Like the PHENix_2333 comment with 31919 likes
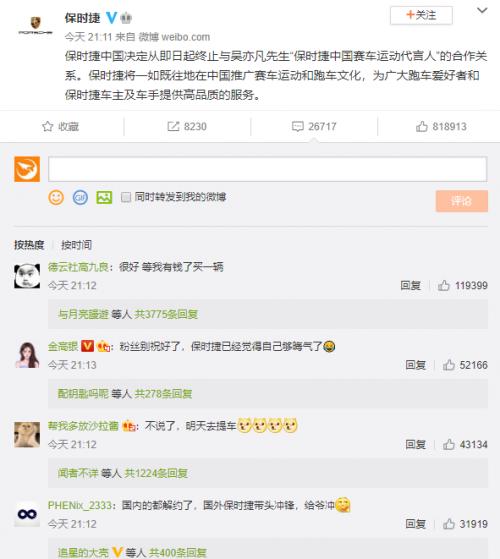The width and height of the screenshot is (500, 559). [465, 524]
